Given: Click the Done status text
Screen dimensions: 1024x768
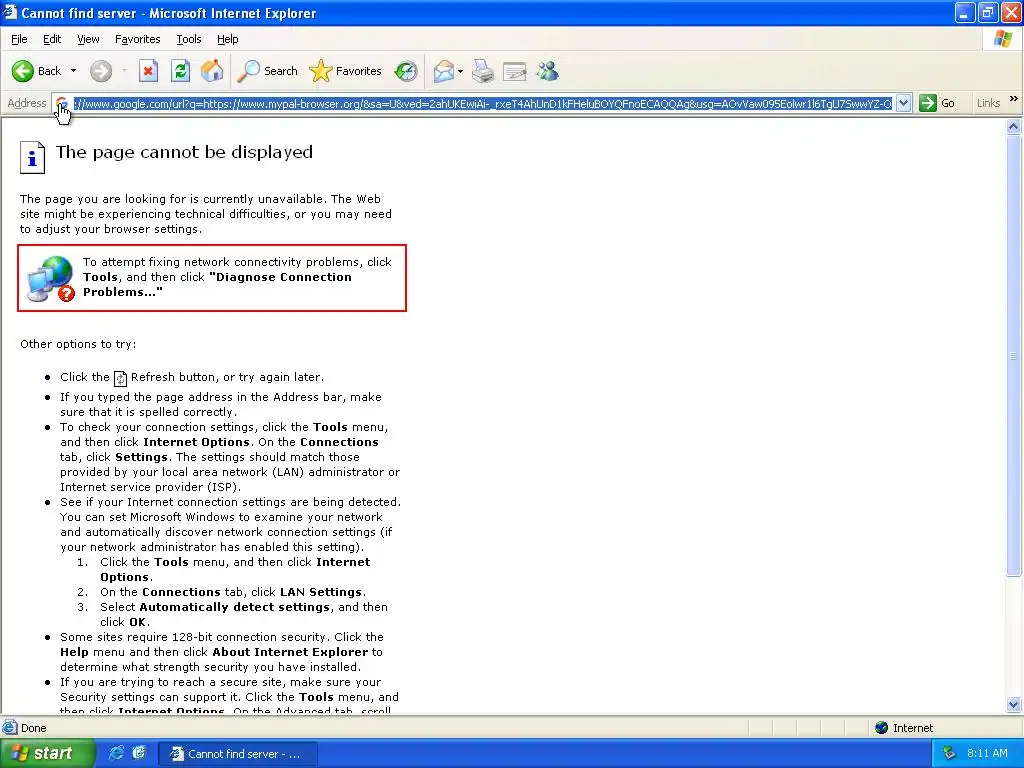Looking at the screenshot, I should (x=33, y=728).
